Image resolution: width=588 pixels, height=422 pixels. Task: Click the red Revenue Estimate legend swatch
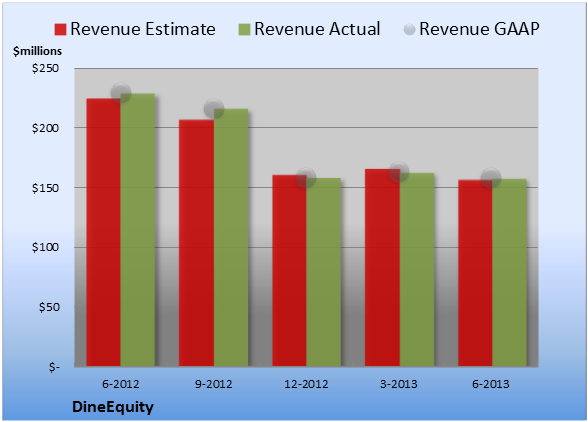[x=60, y=30]
